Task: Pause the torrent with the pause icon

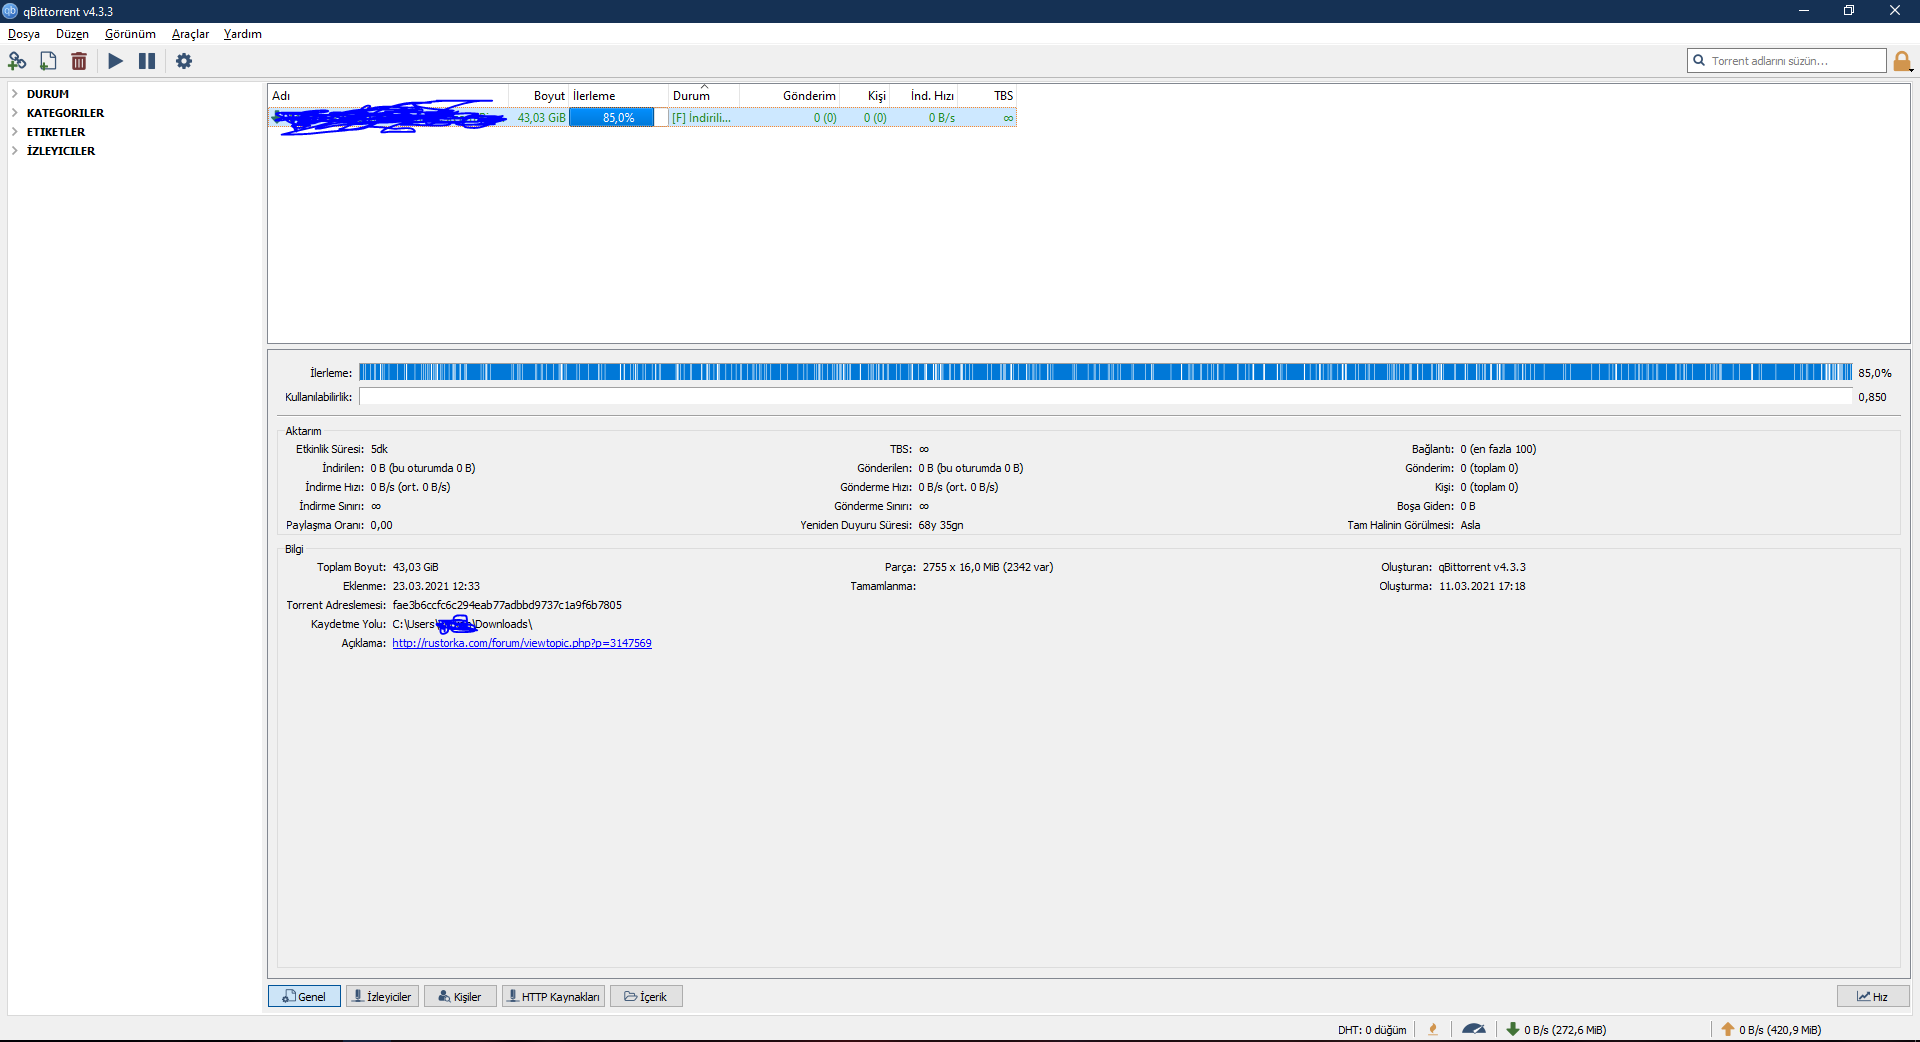Action: click(147, 61)
